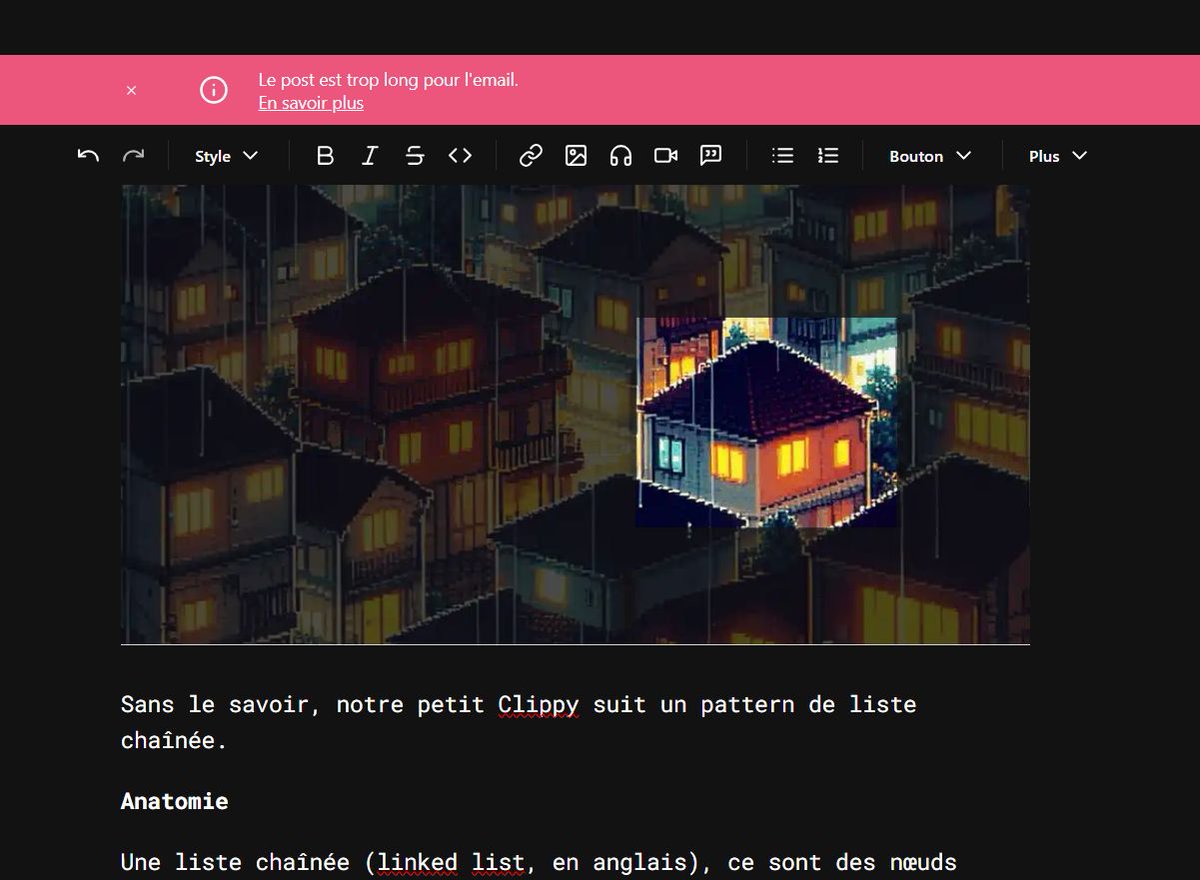This screenshot has height=880, width=1200.
Task: Insert a hyperlink
Action: (531, 156)
